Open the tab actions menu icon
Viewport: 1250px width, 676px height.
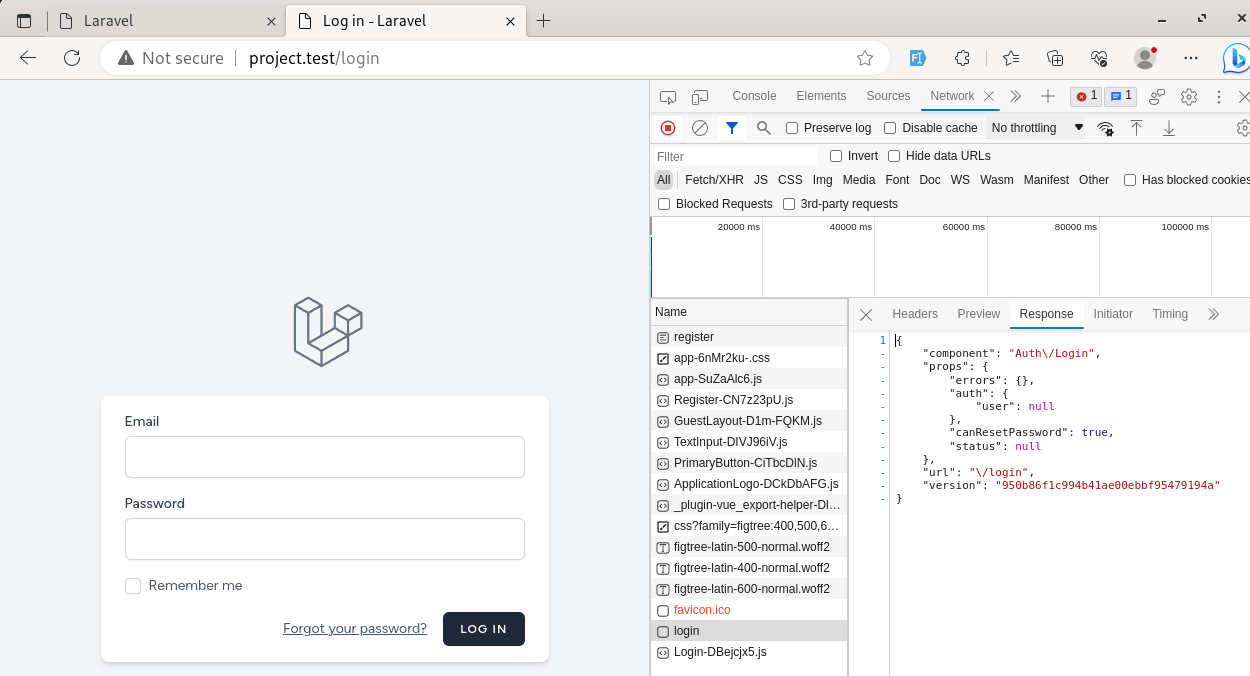[24, 21]
